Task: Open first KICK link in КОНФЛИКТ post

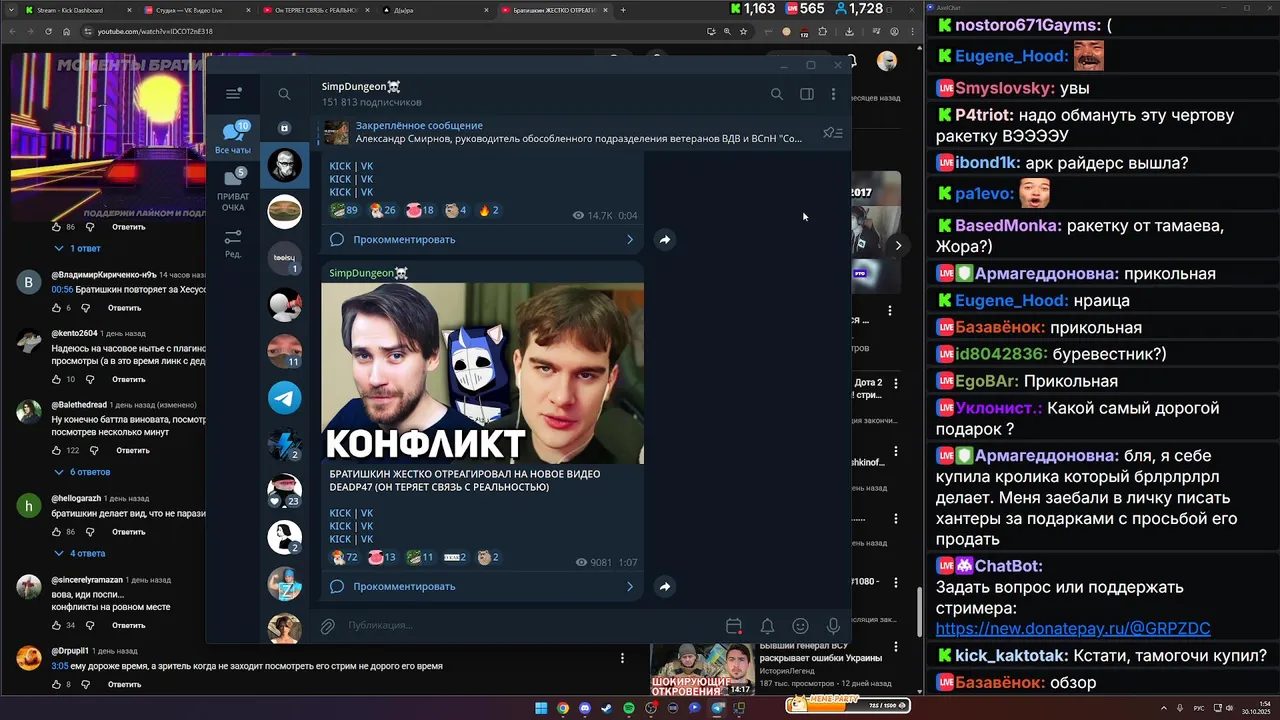Action: 340,513
